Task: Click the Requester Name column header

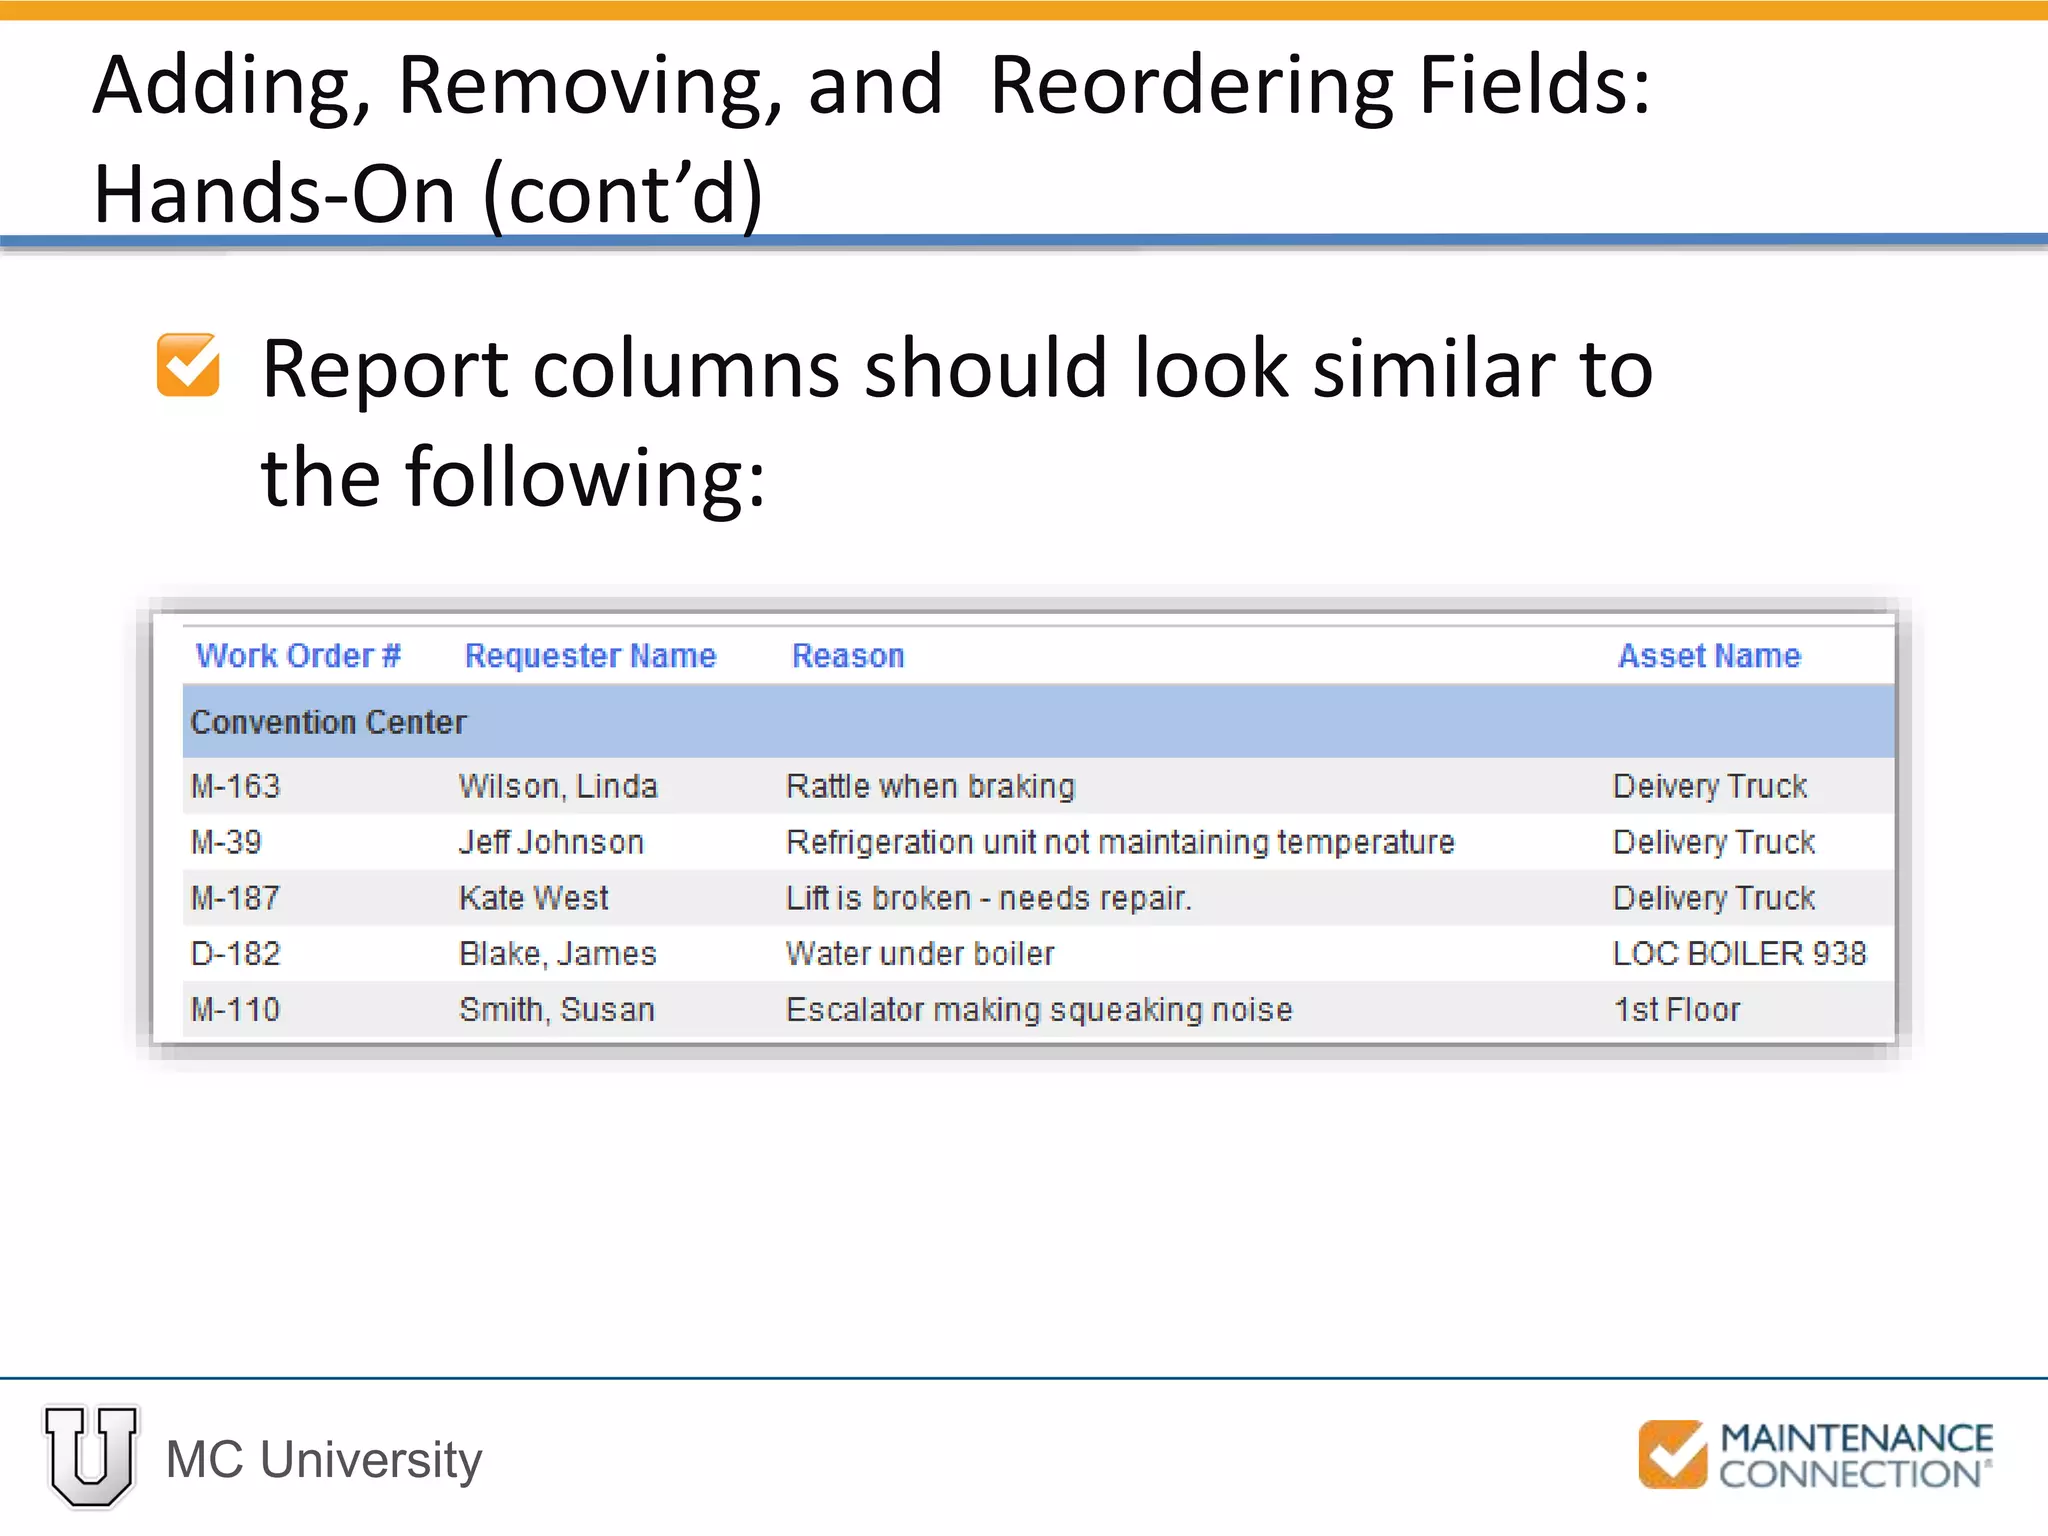Action: pos(590,656)
